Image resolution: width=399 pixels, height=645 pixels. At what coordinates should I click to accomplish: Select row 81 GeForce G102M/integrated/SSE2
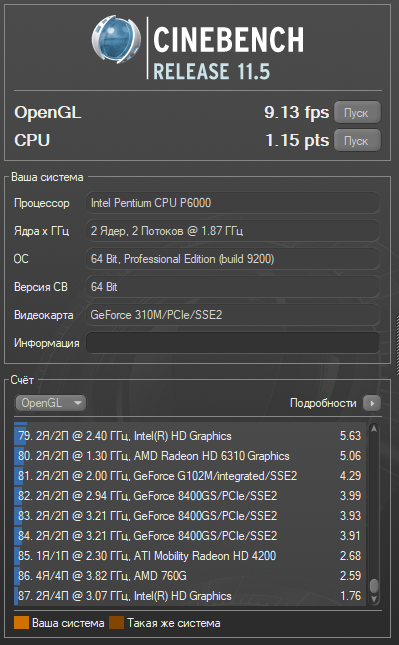[x=190, y=476]
